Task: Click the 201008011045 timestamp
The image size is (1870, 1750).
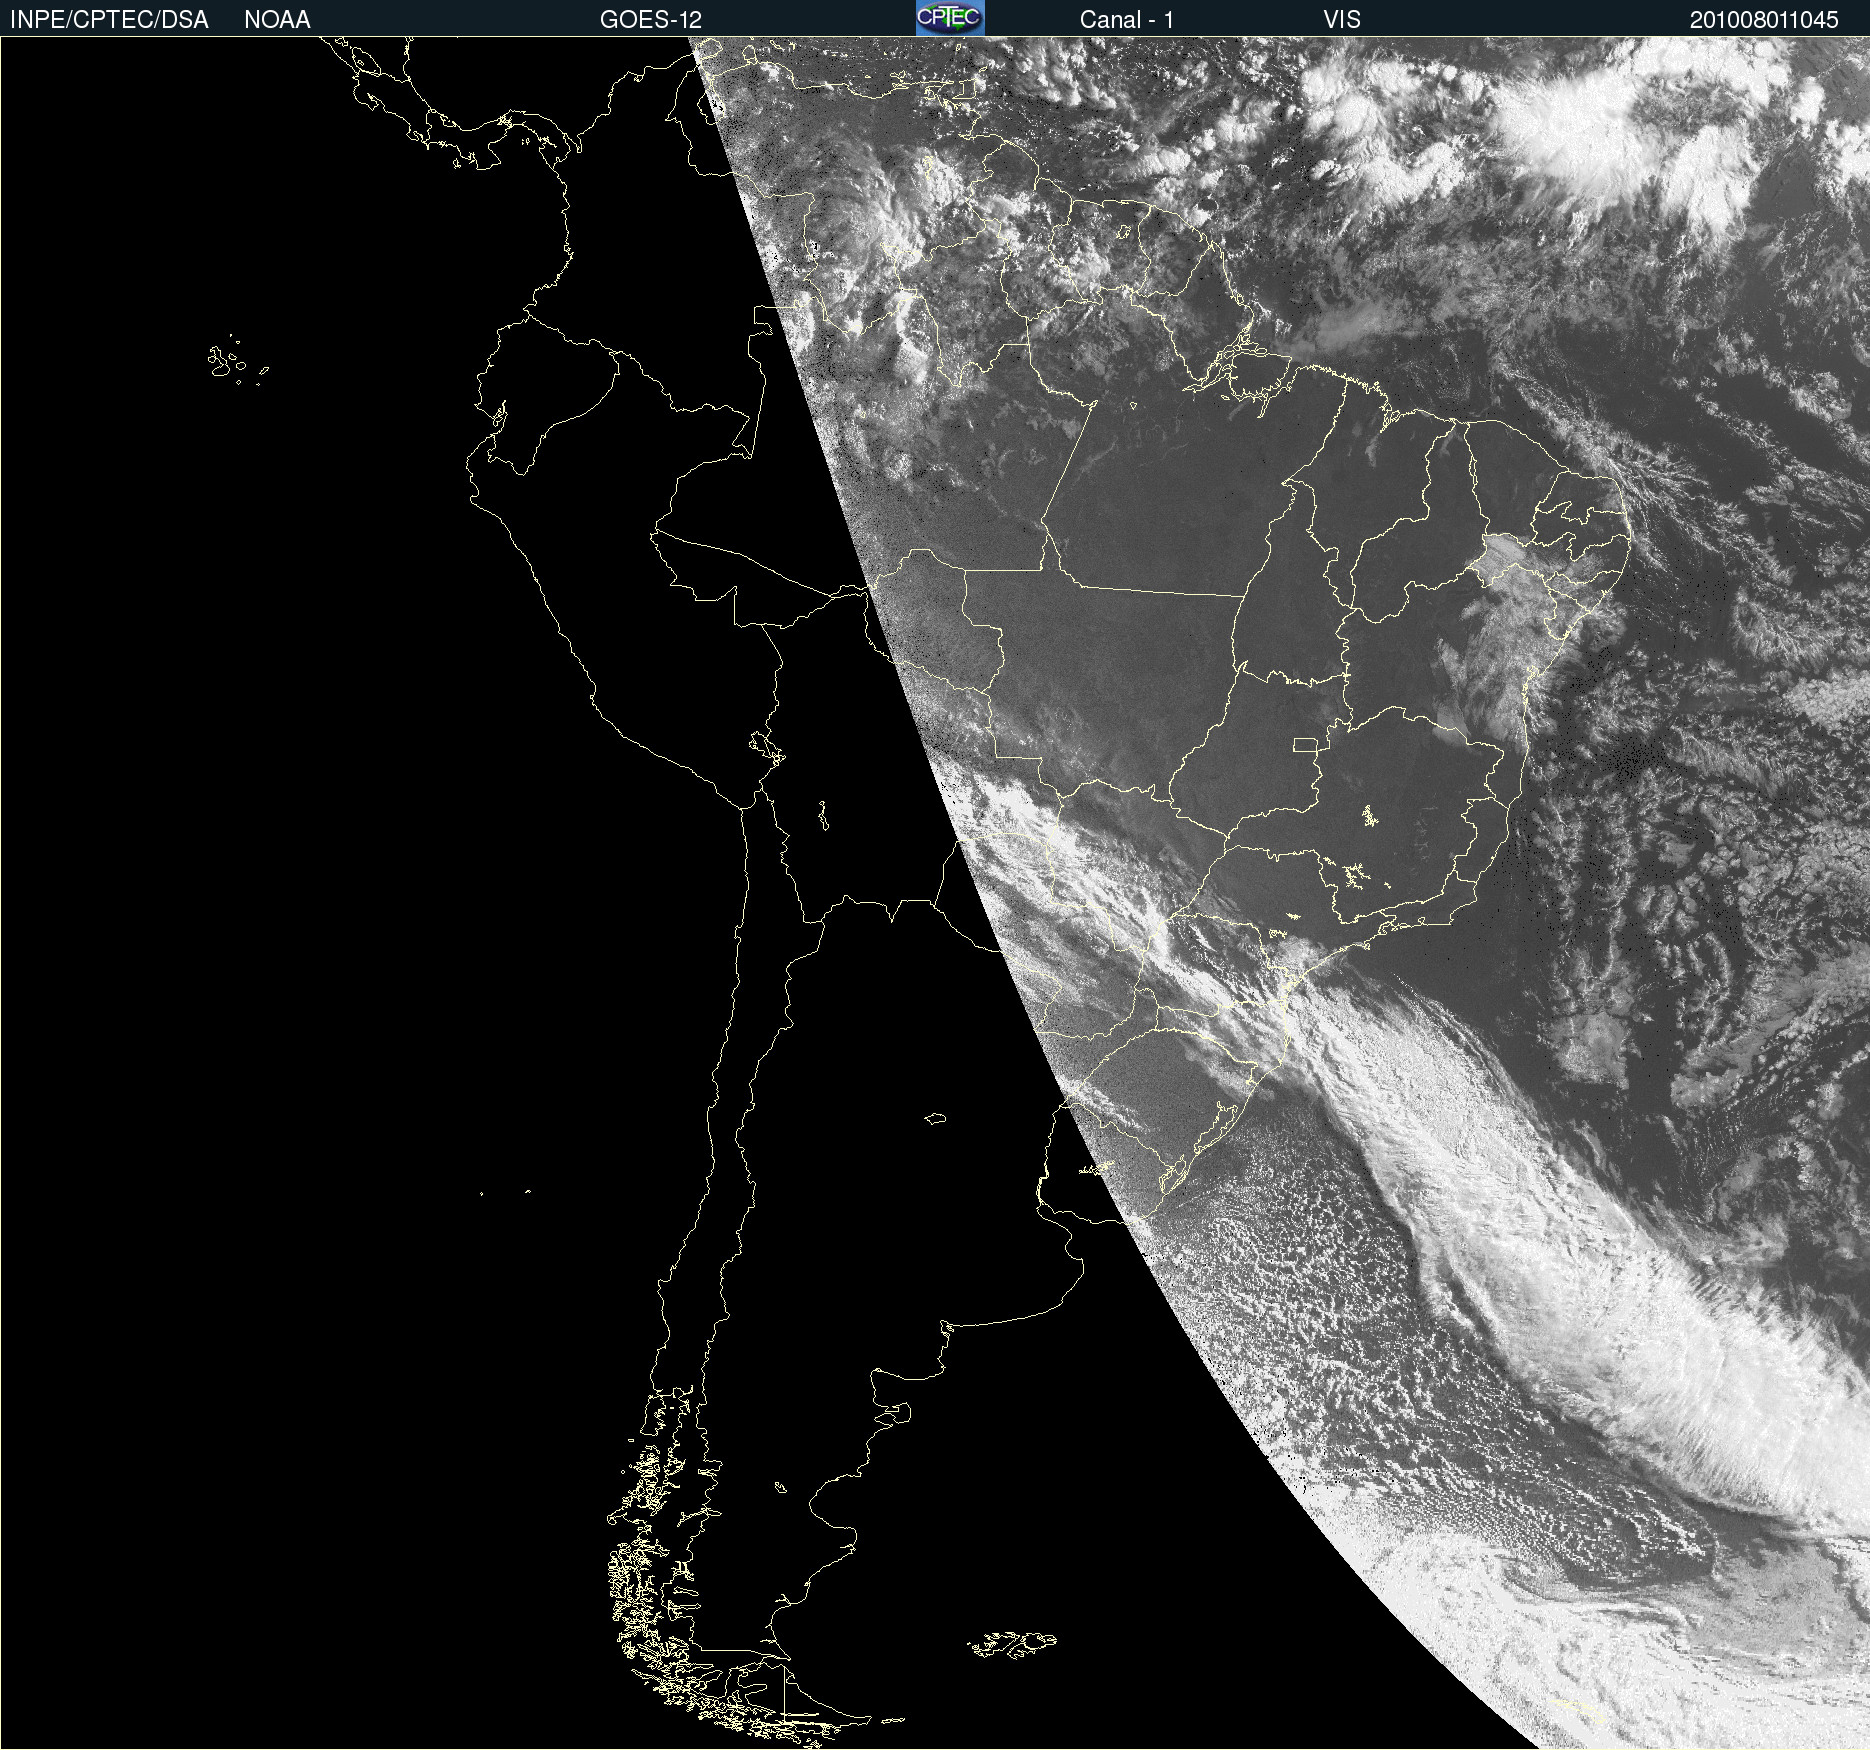Action: 1764,20
